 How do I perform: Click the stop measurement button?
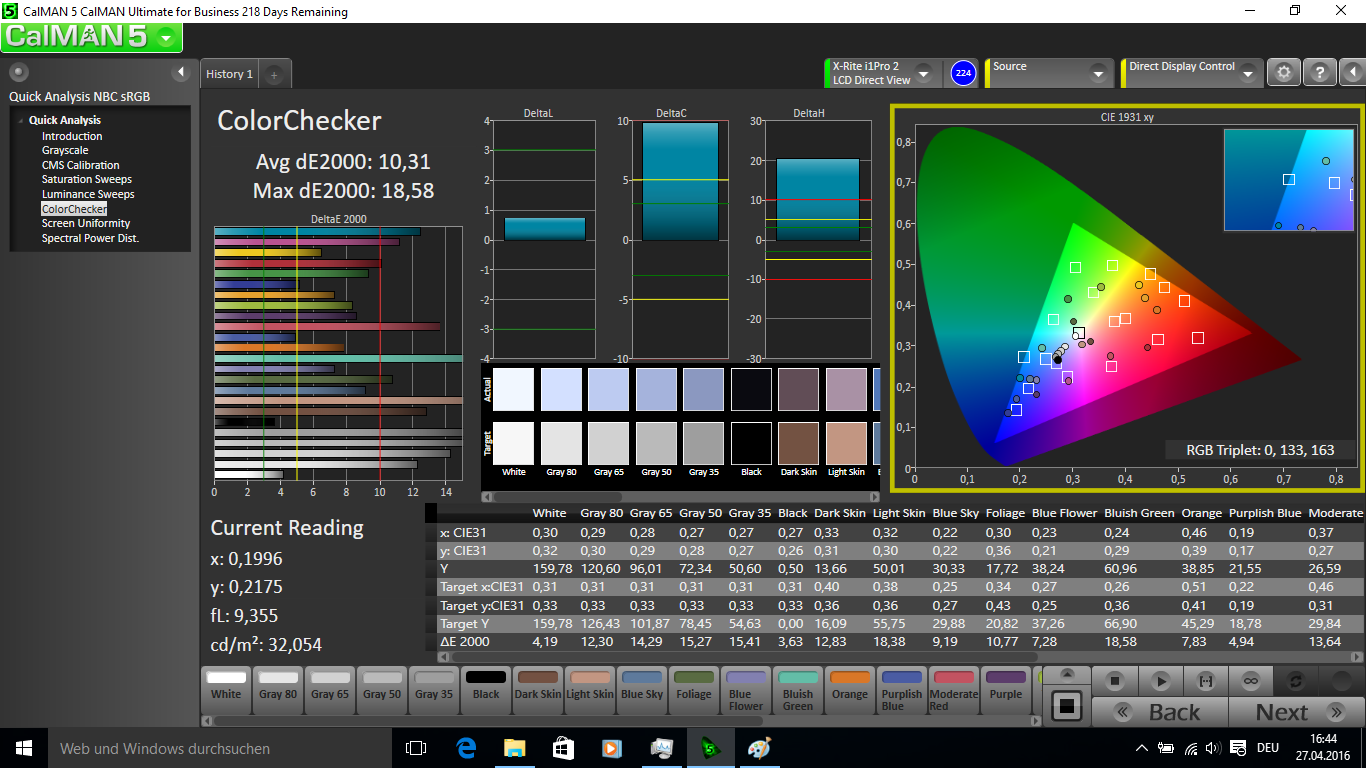pos(1115,681)
